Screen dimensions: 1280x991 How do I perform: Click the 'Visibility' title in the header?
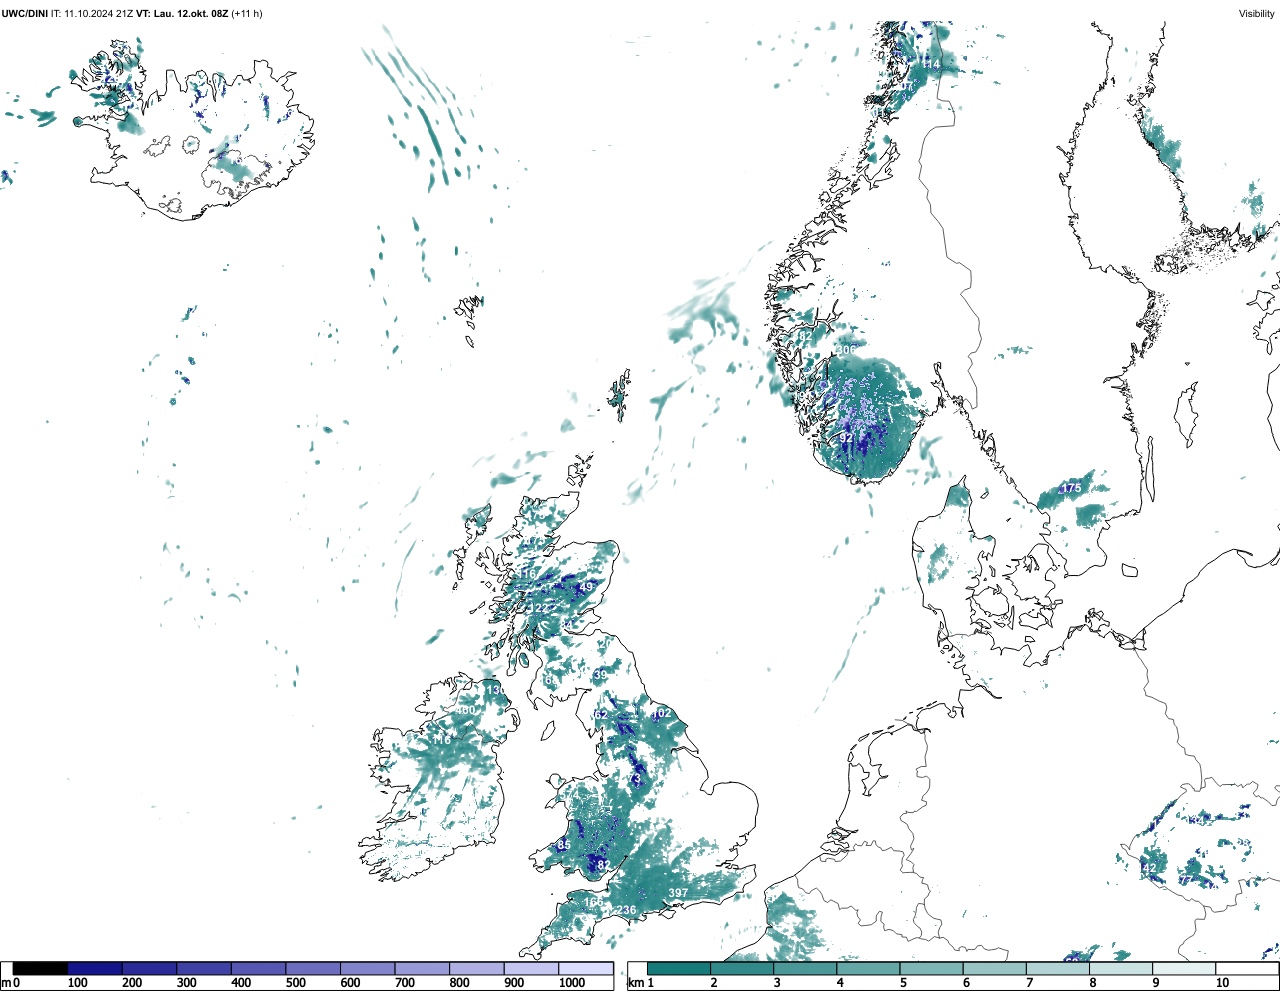coord(1256,14)
